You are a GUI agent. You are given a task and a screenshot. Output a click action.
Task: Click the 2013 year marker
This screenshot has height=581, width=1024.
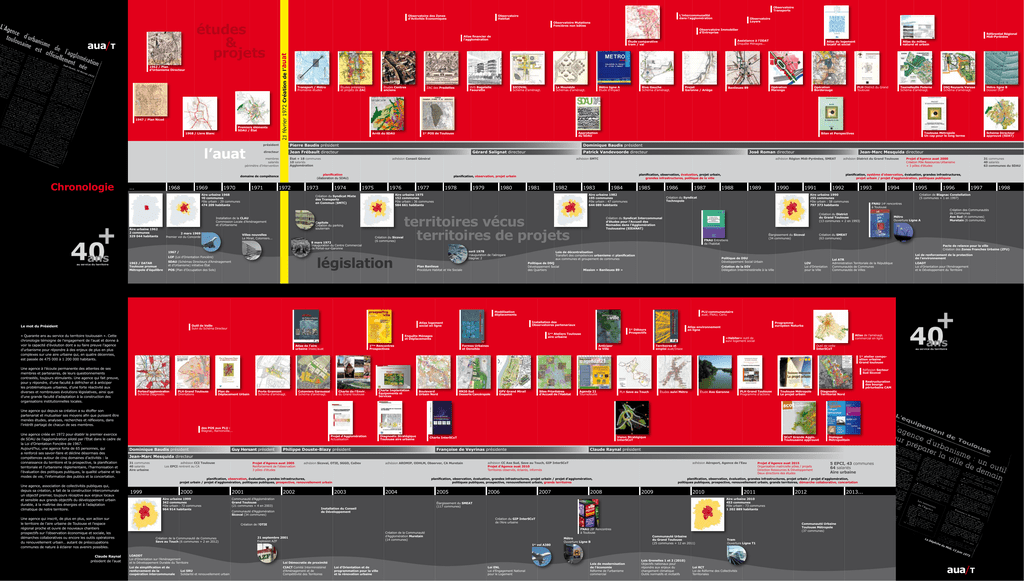tap(854, 492)
